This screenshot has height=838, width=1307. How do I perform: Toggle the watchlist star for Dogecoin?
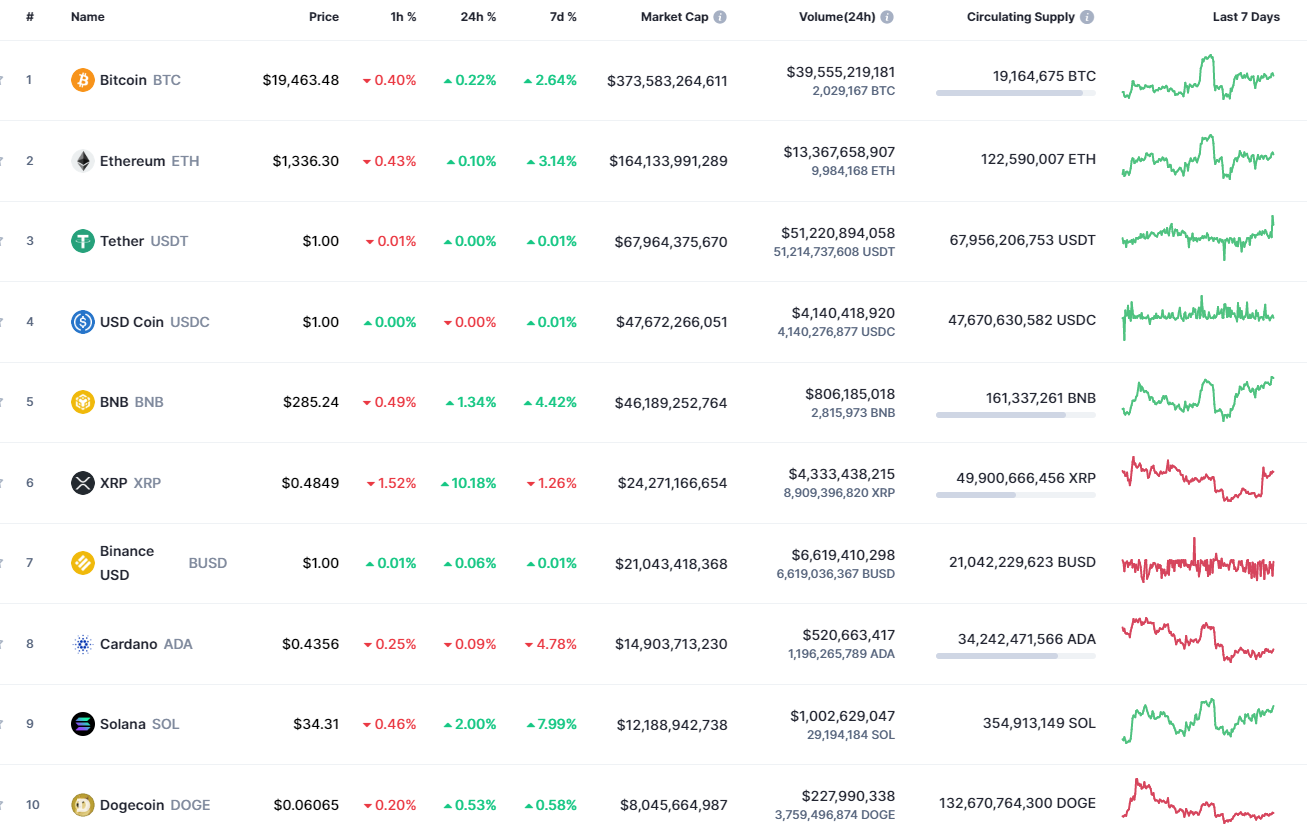[3, 804]
